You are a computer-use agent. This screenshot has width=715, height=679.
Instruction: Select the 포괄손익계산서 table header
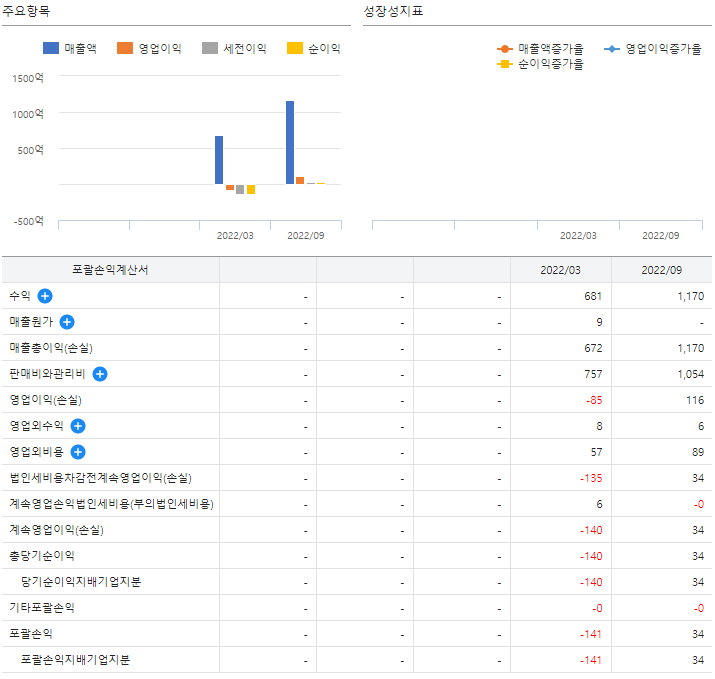pyautogui.click(x=110, y=270)
